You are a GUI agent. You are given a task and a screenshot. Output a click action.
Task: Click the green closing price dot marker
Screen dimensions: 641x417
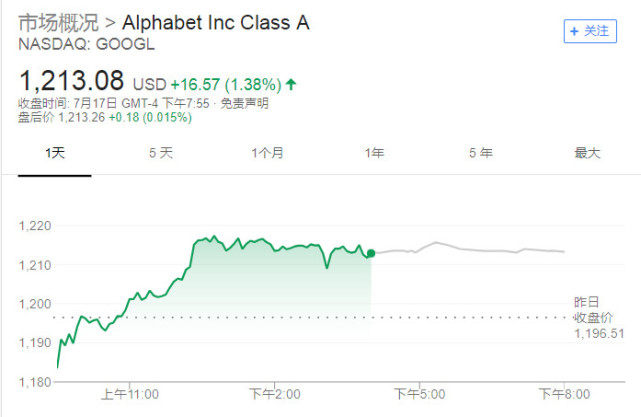tap(371, 253)
